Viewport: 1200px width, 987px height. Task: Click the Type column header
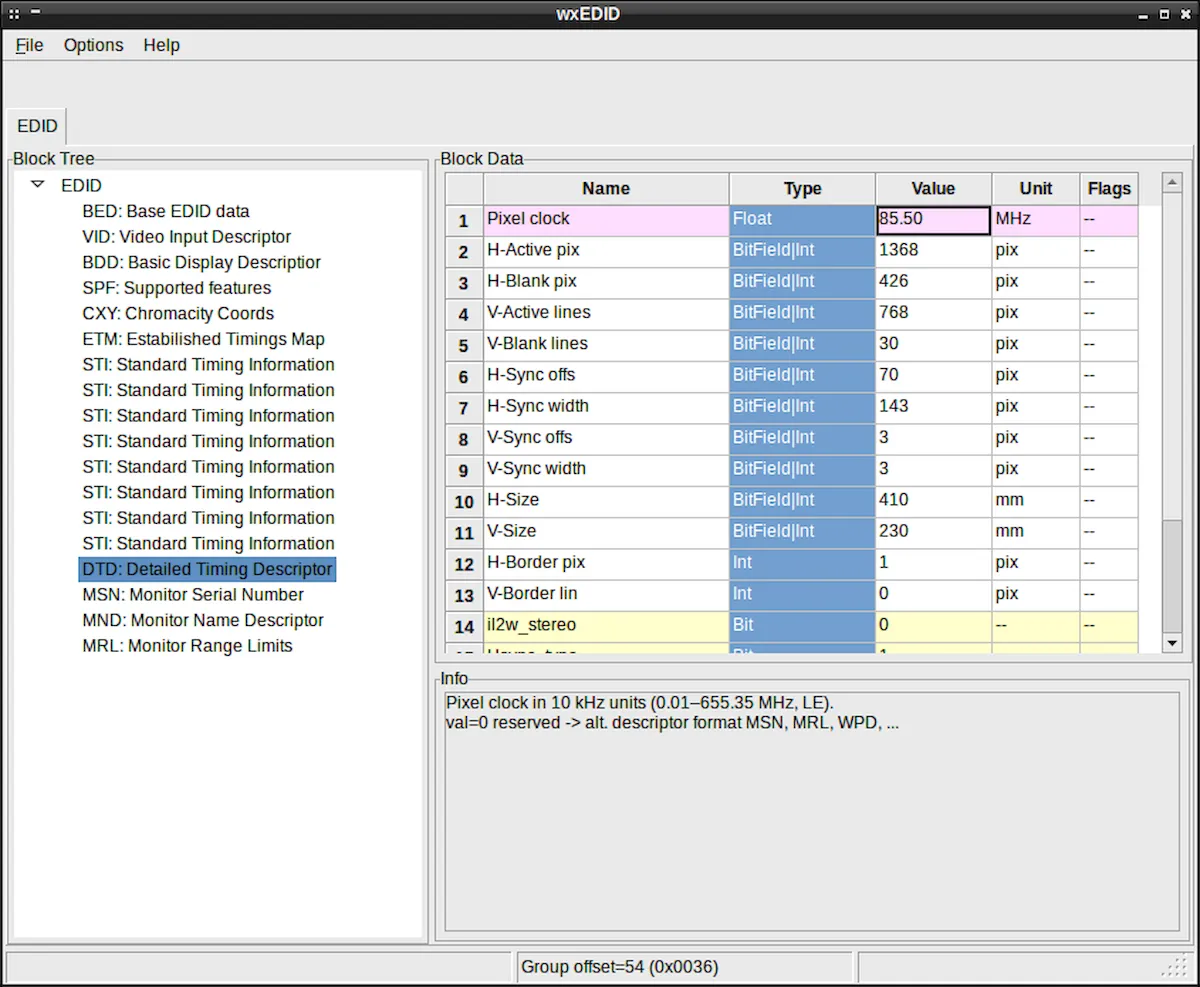tap(802, 188)
